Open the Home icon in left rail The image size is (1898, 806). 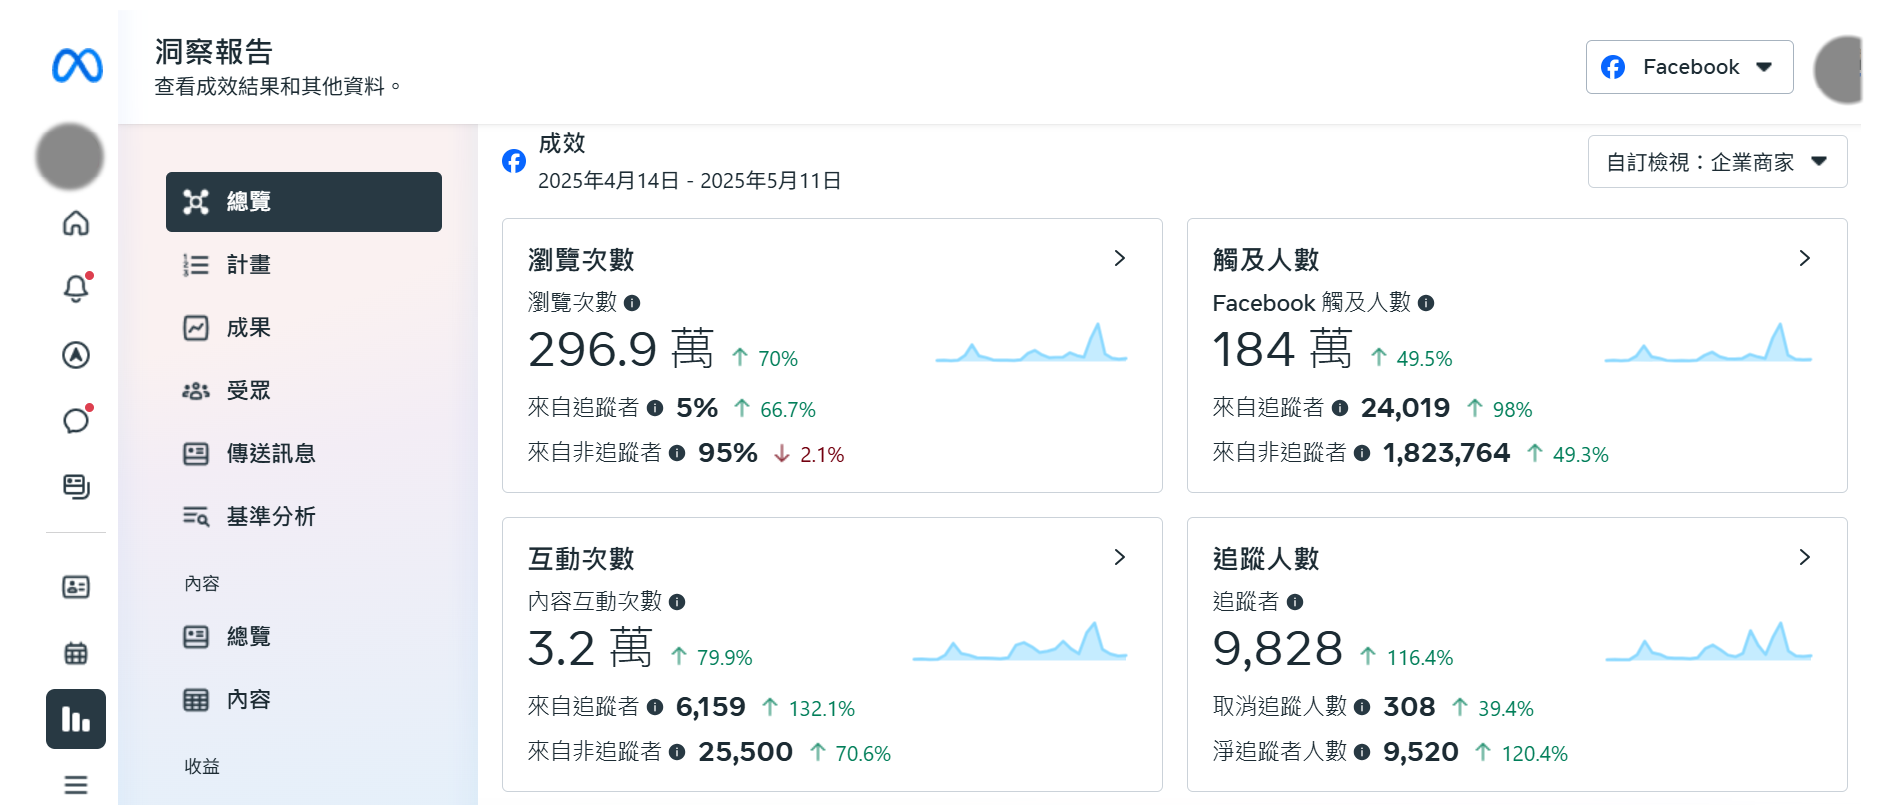[x=76, y=223]
